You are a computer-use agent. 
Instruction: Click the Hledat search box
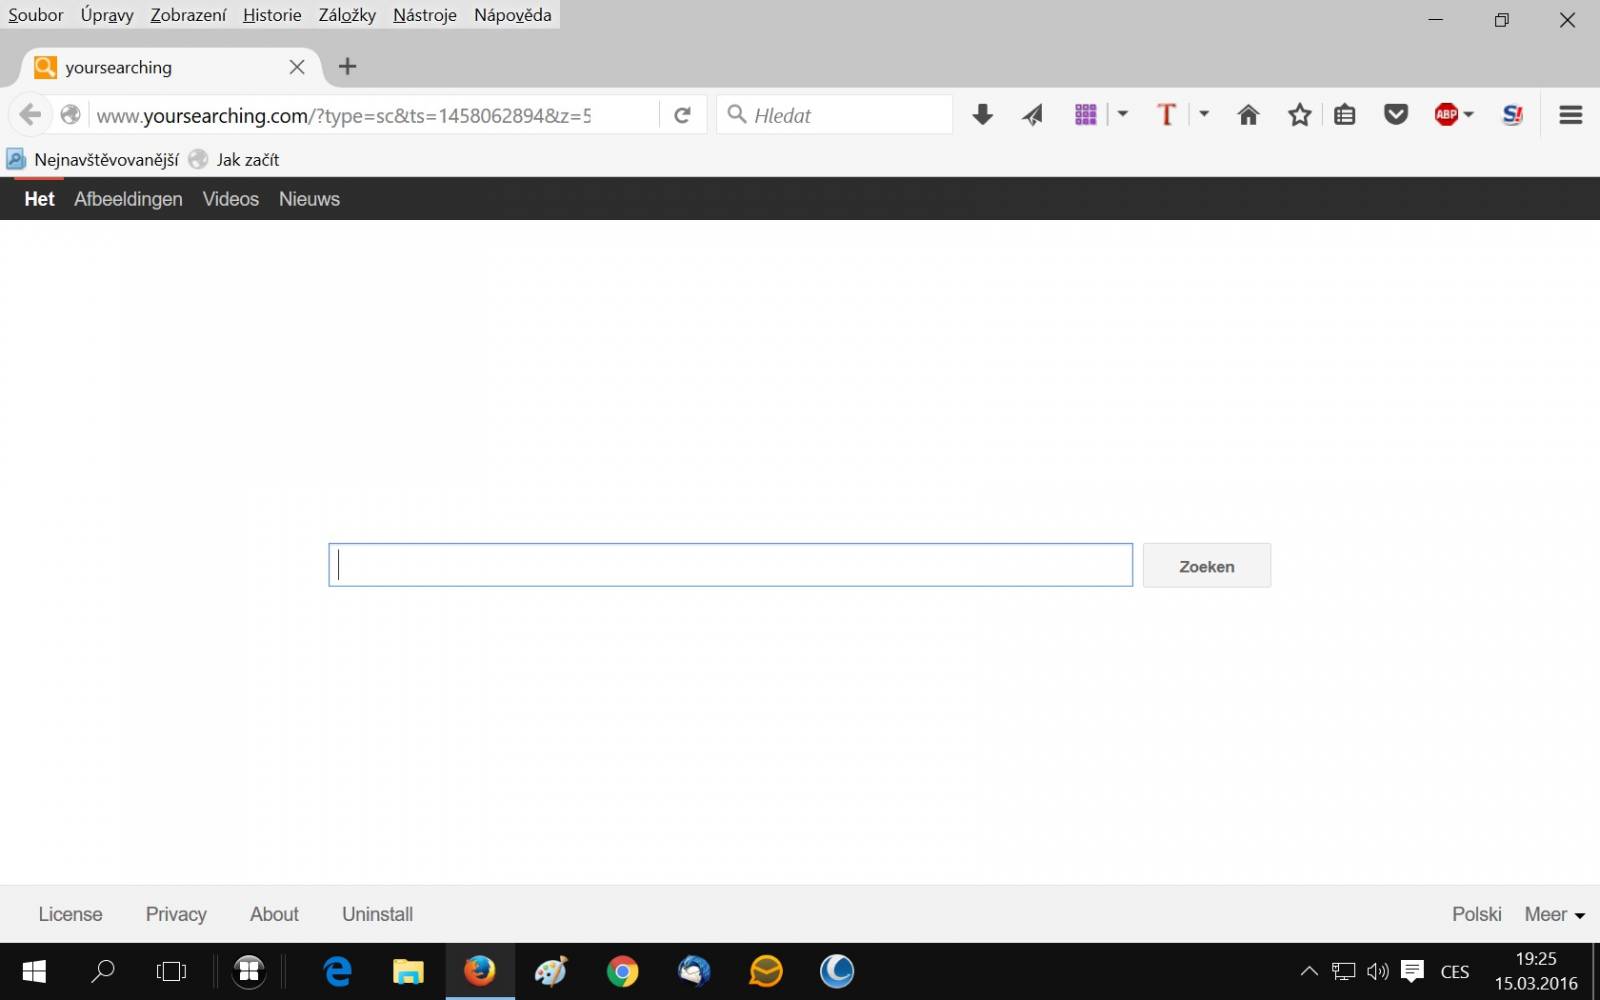834,115
